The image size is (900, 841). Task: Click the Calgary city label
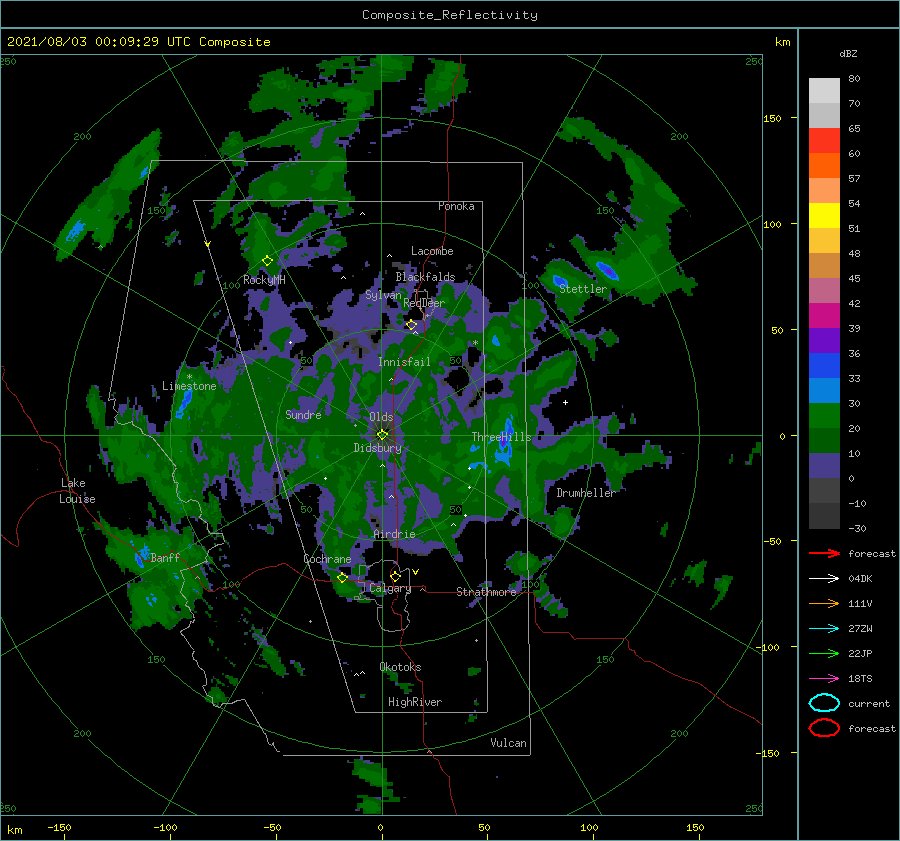click(x=390, y=588)
